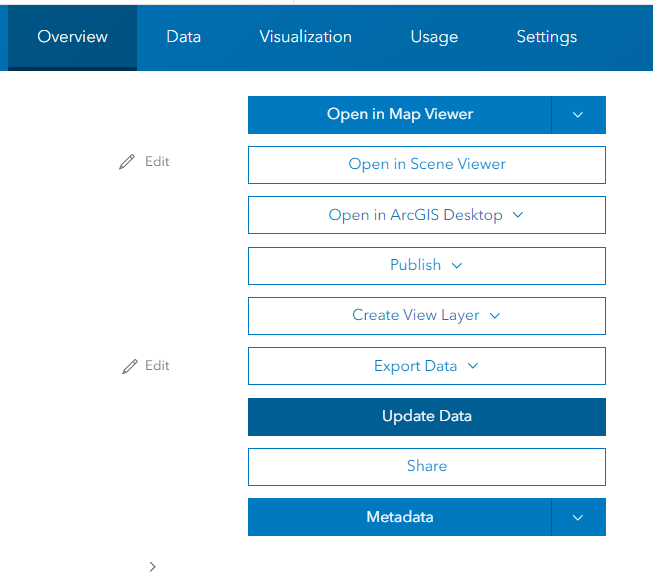This screenshot has height=575, width=653.
Task: Click the Edit text level with Scene Viewer
Action: click(x=157, y=162)
